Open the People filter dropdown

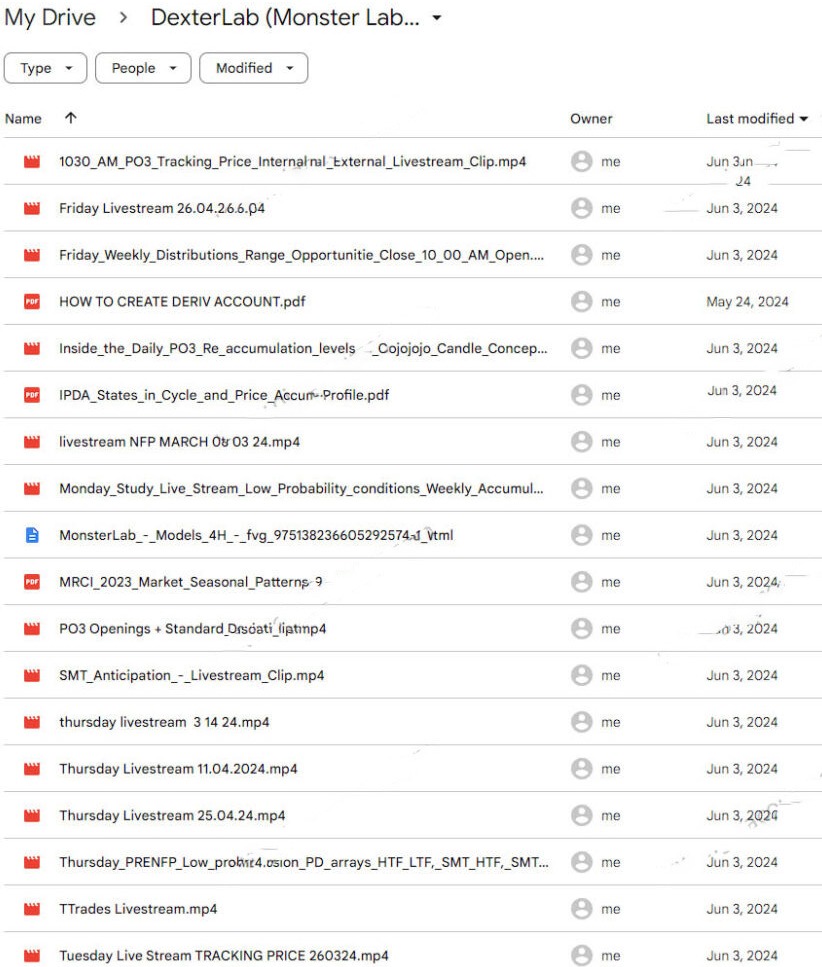(x=143, y=68)
